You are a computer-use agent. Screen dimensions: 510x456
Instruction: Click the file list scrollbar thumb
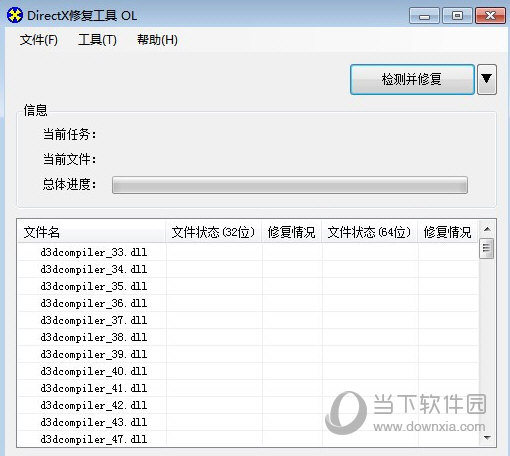[487, 248]
